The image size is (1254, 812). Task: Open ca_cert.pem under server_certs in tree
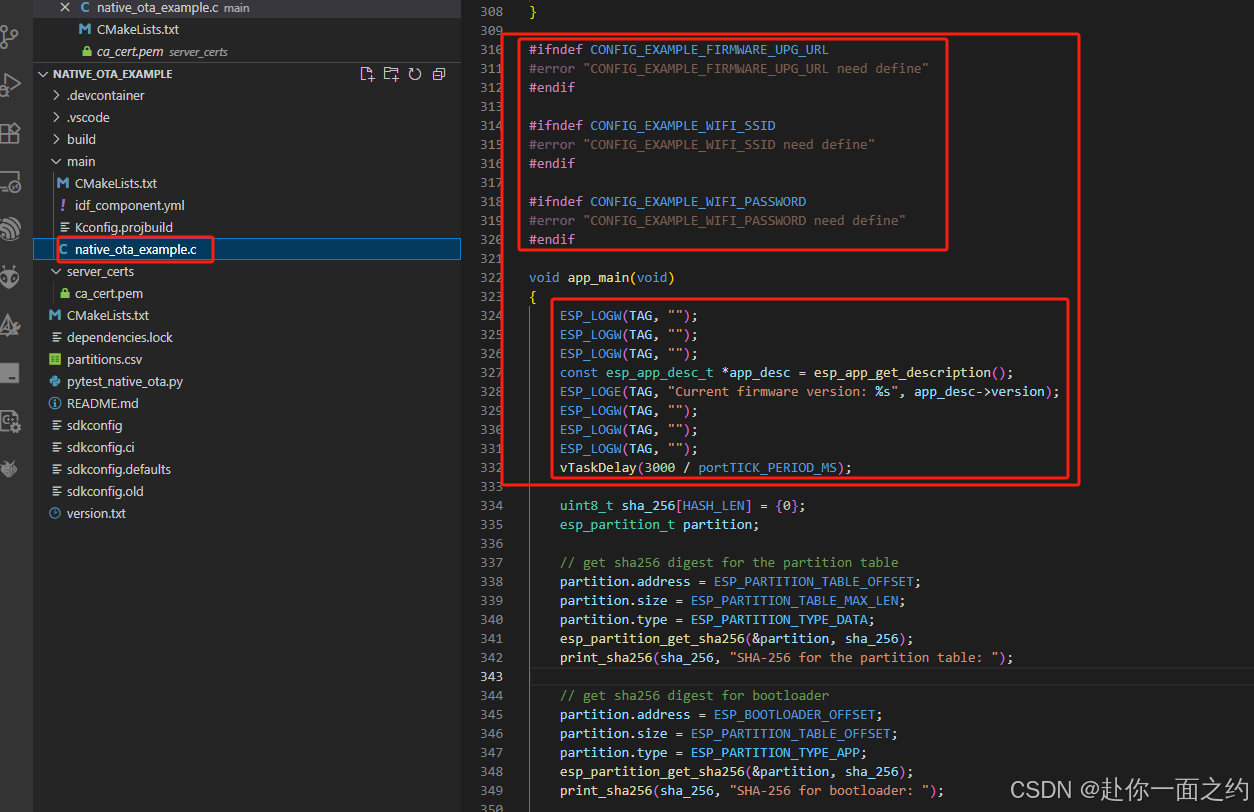click(x=108, y=294)
